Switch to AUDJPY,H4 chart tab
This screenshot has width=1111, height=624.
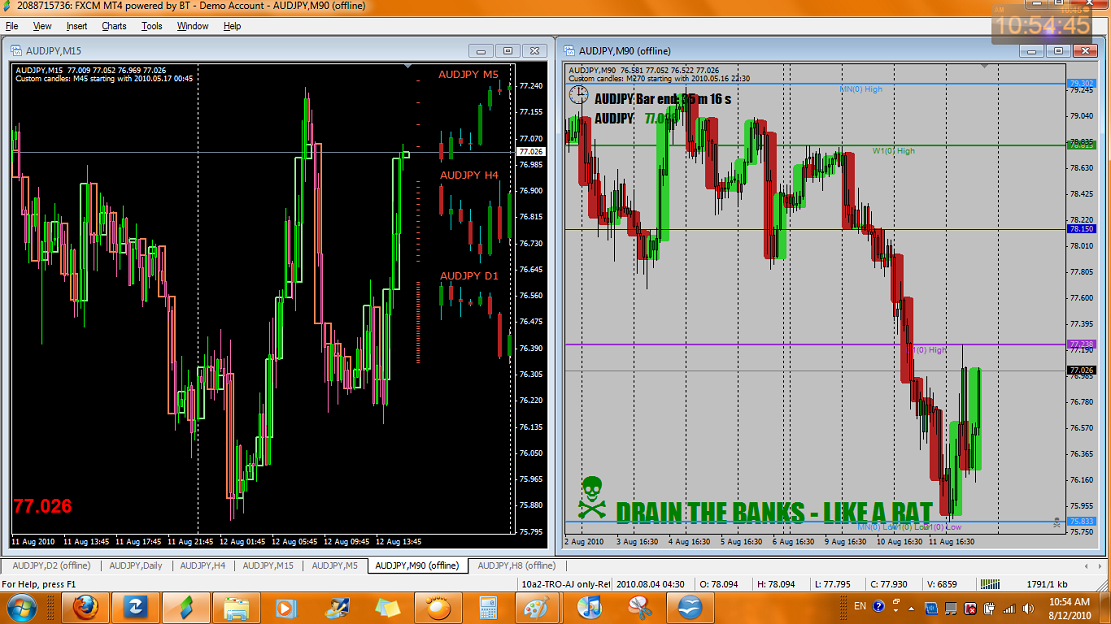202,565
